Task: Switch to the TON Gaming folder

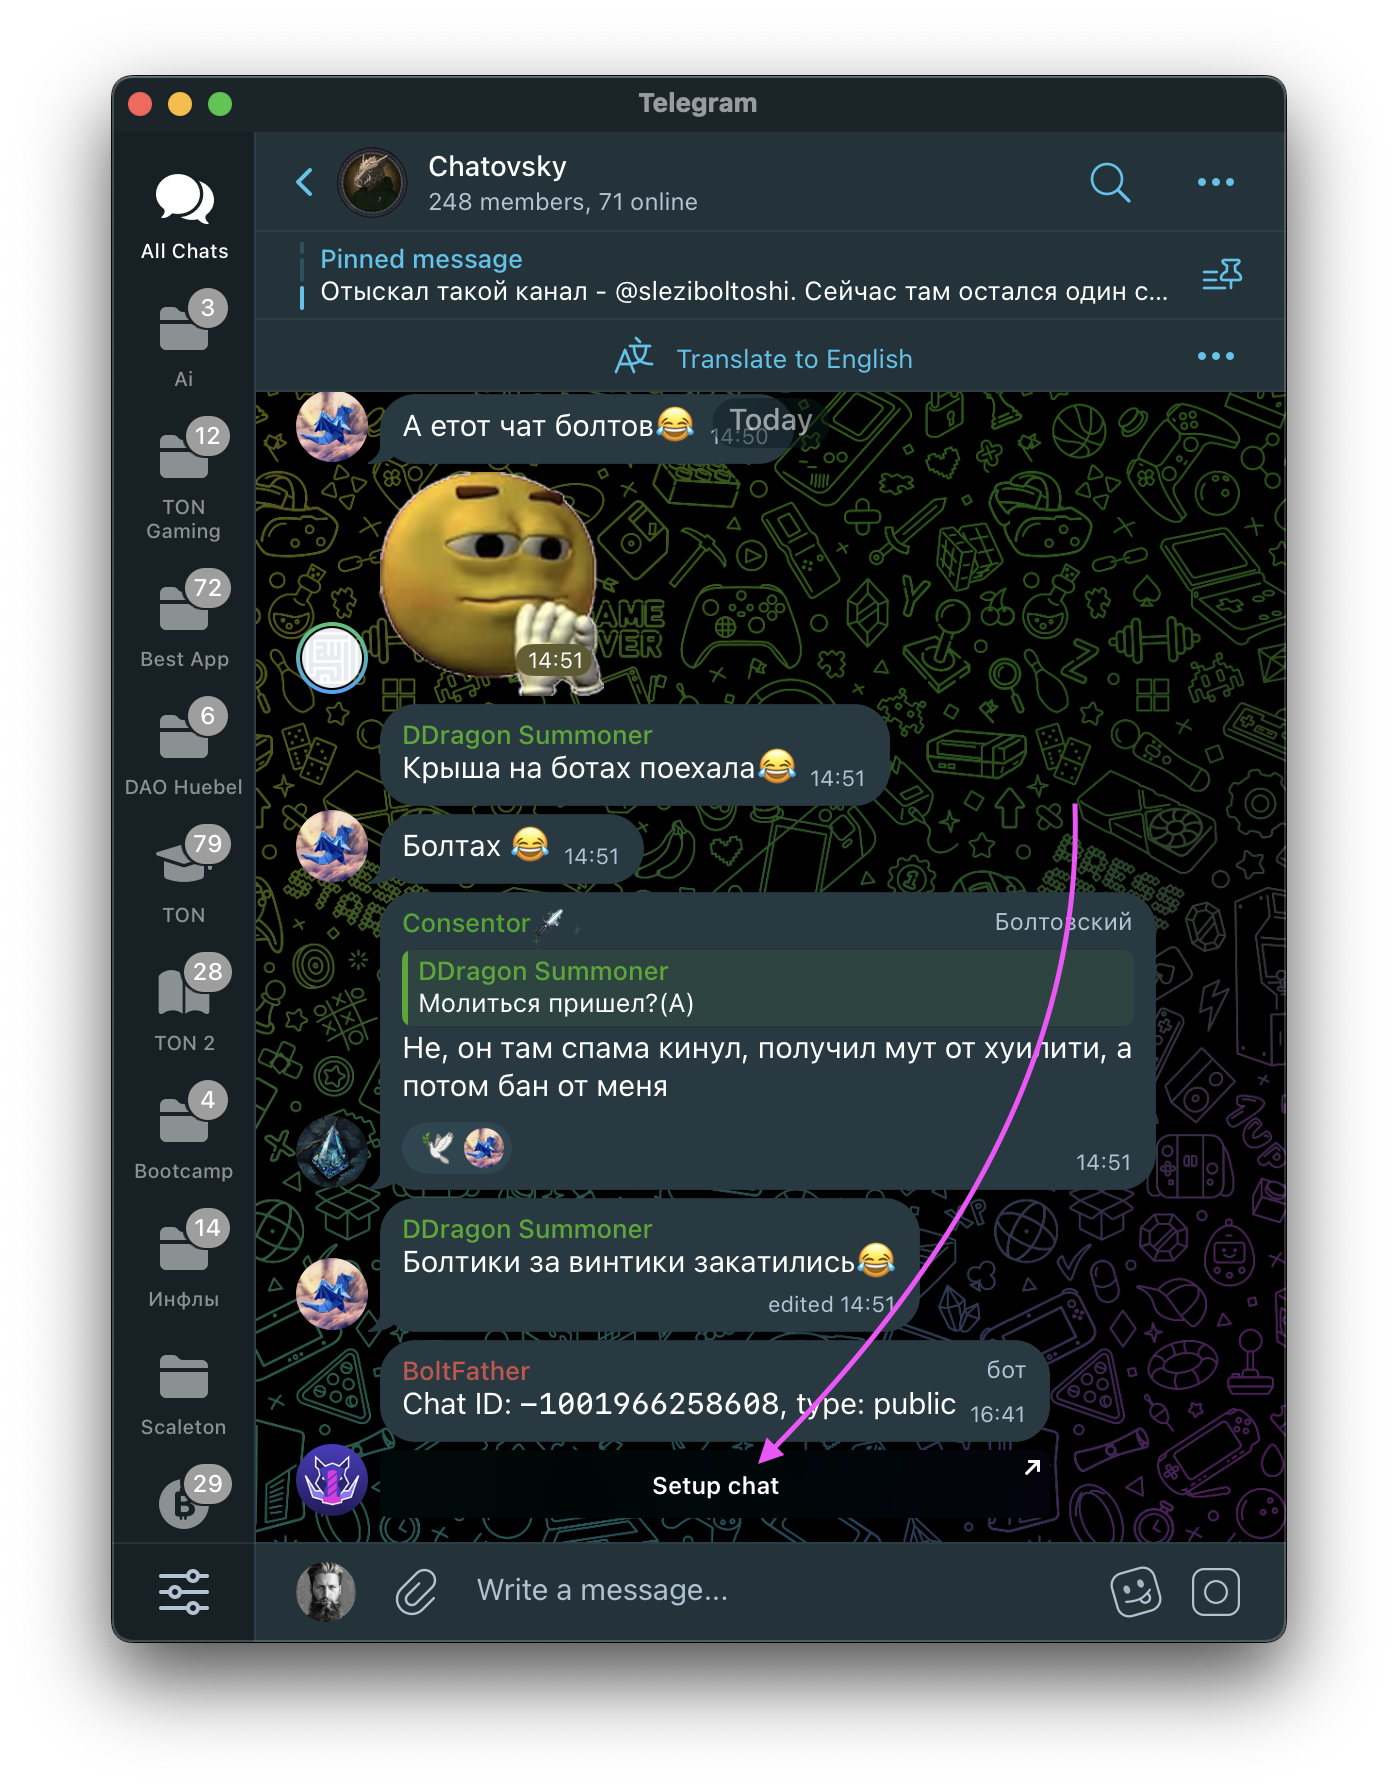Action: click(x=184, y=480)
